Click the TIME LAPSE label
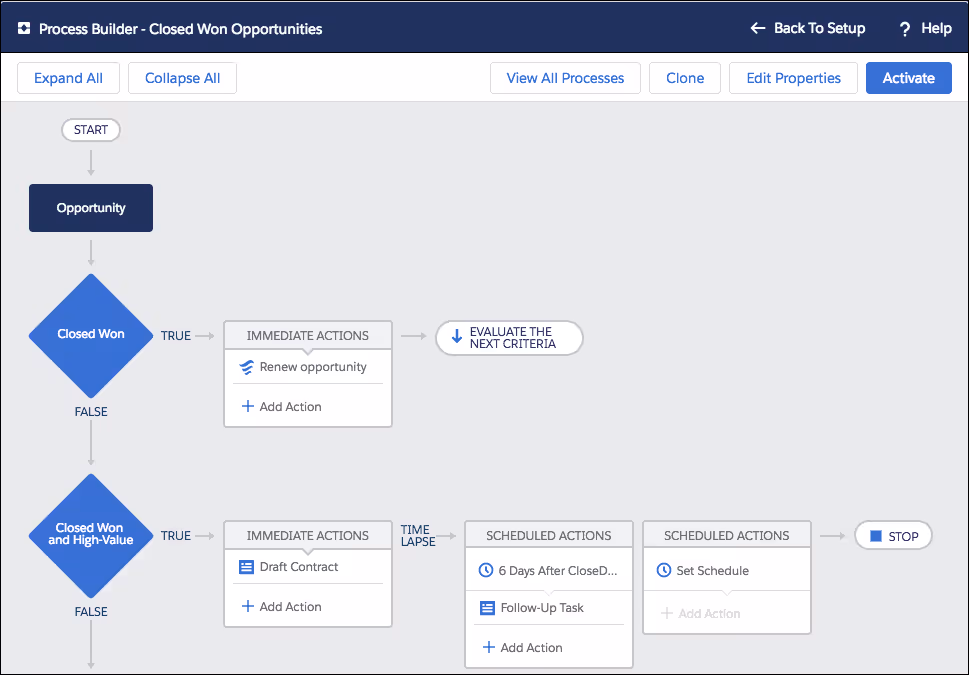Viewport: 969px width, 675px height. tap(418, 535)
